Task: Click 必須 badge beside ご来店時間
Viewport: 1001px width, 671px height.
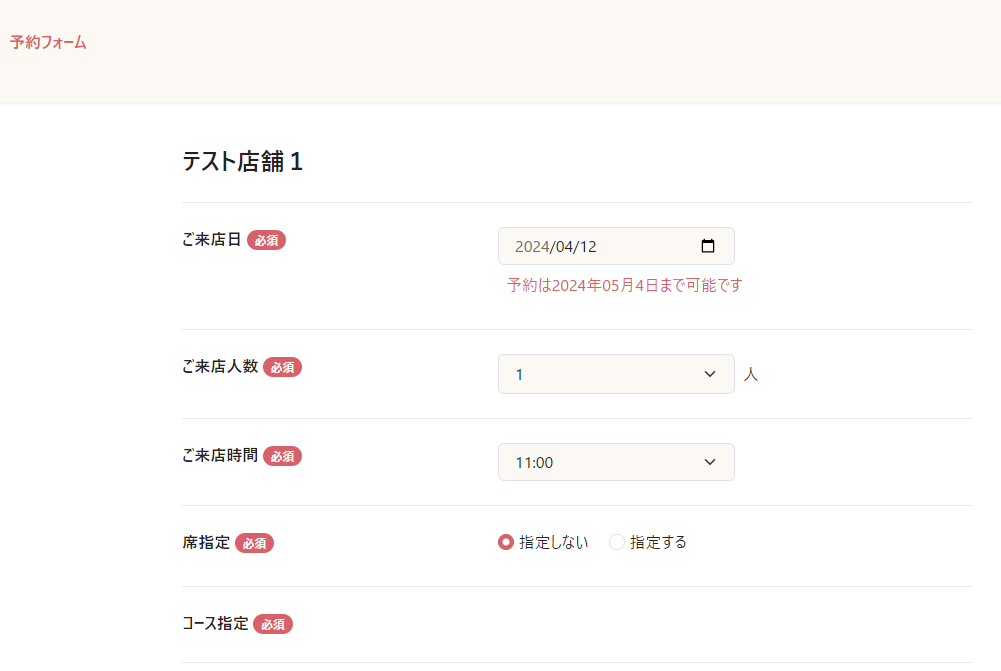Action: click(x=282, y=456)
